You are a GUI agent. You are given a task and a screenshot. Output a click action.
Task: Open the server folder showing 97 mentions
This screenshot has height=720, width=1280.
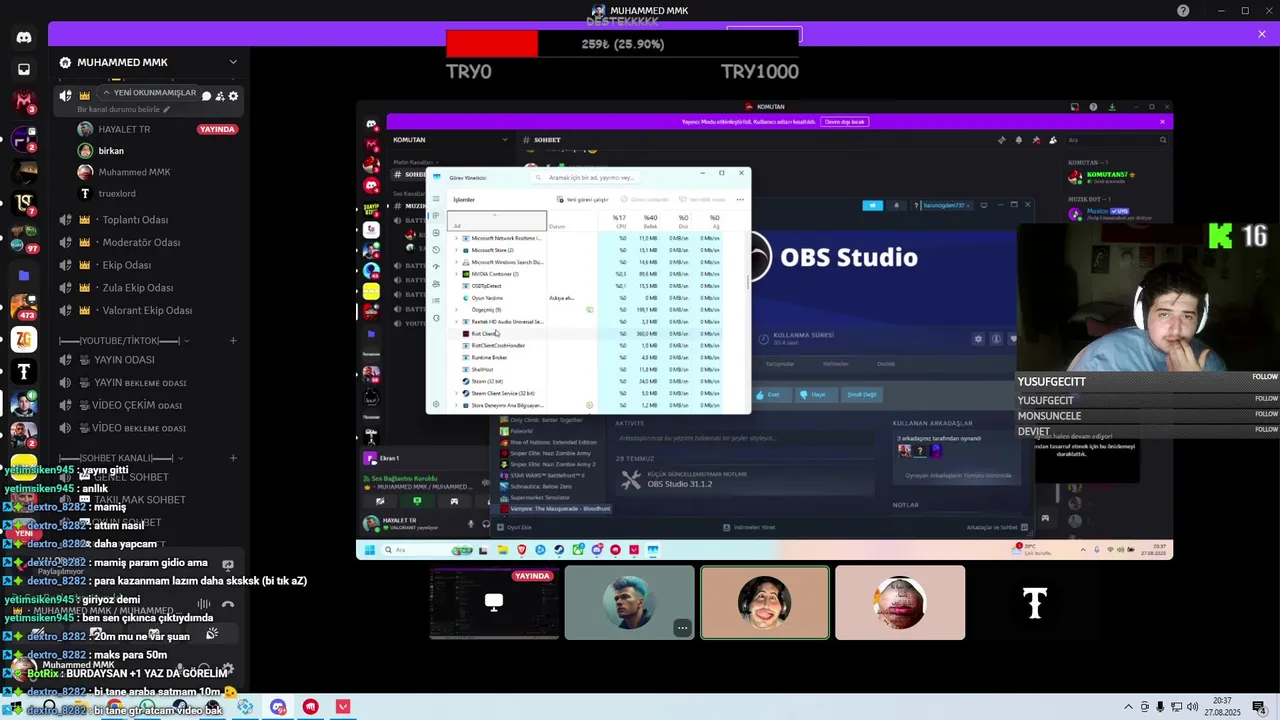click(x=24, y=240)
